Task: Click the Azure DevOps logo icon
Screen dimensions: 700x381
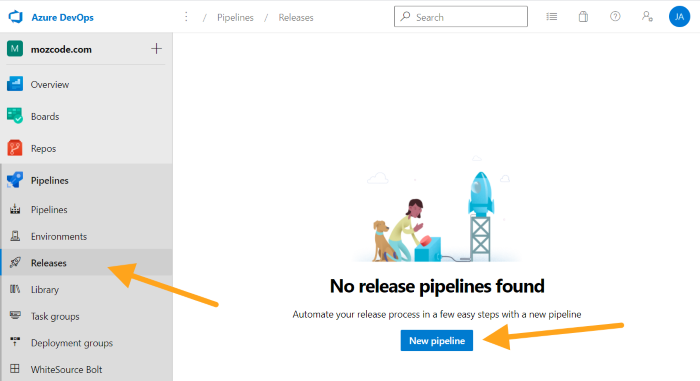Action: (16, 17)
